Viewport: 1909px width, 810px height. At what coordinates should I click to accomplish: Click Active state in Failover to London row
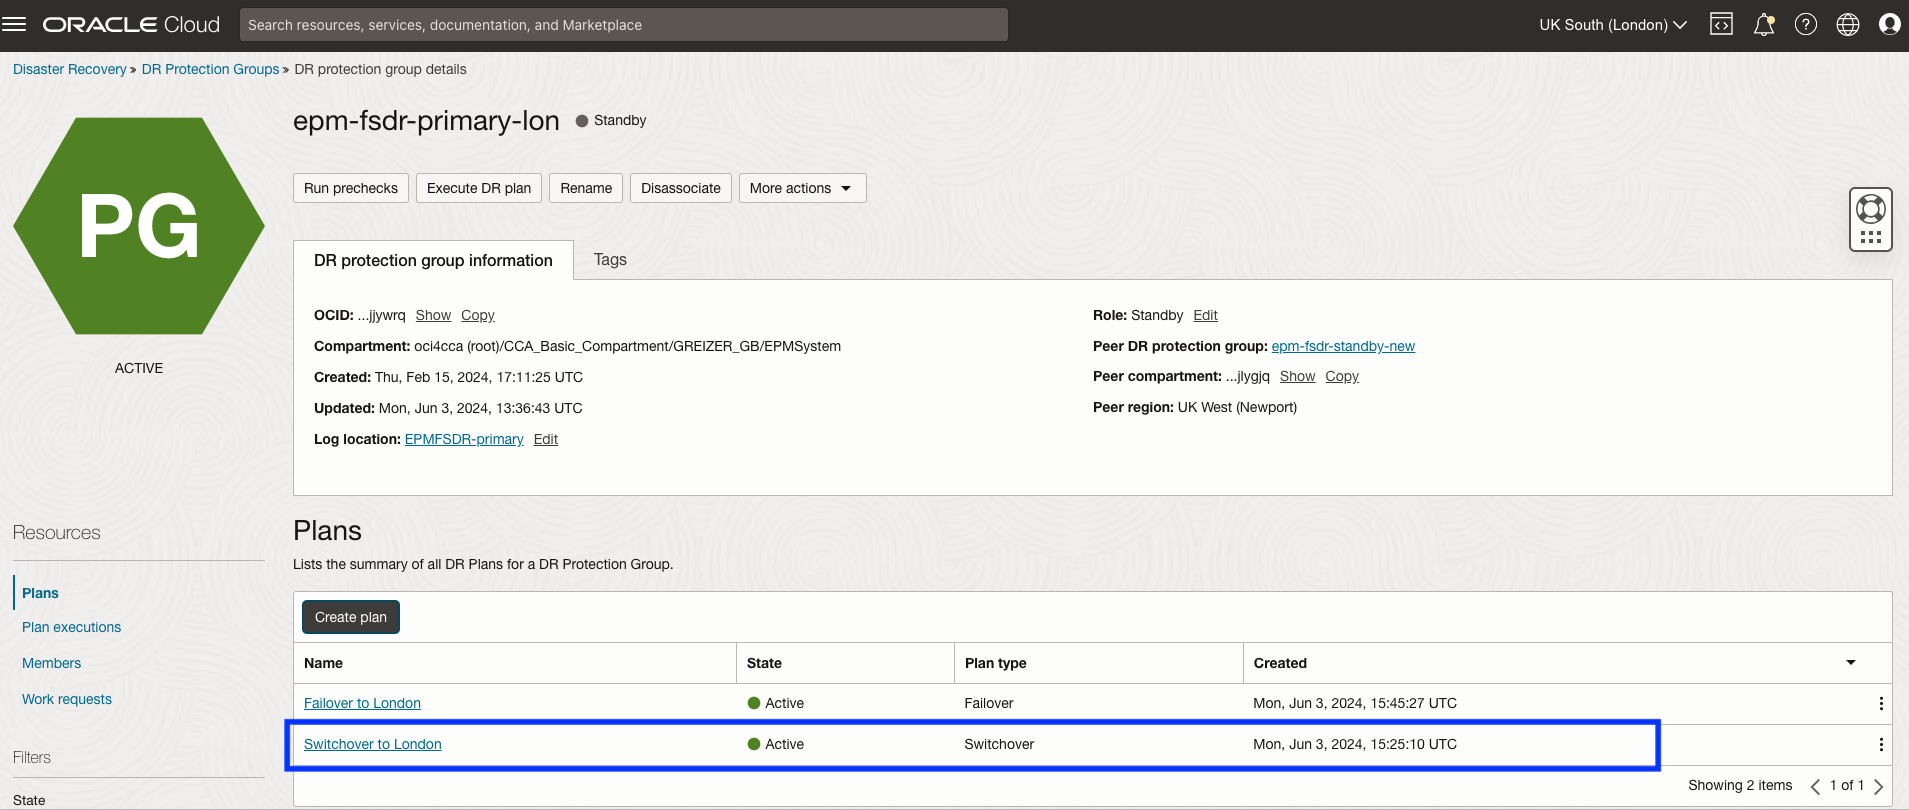776,703
